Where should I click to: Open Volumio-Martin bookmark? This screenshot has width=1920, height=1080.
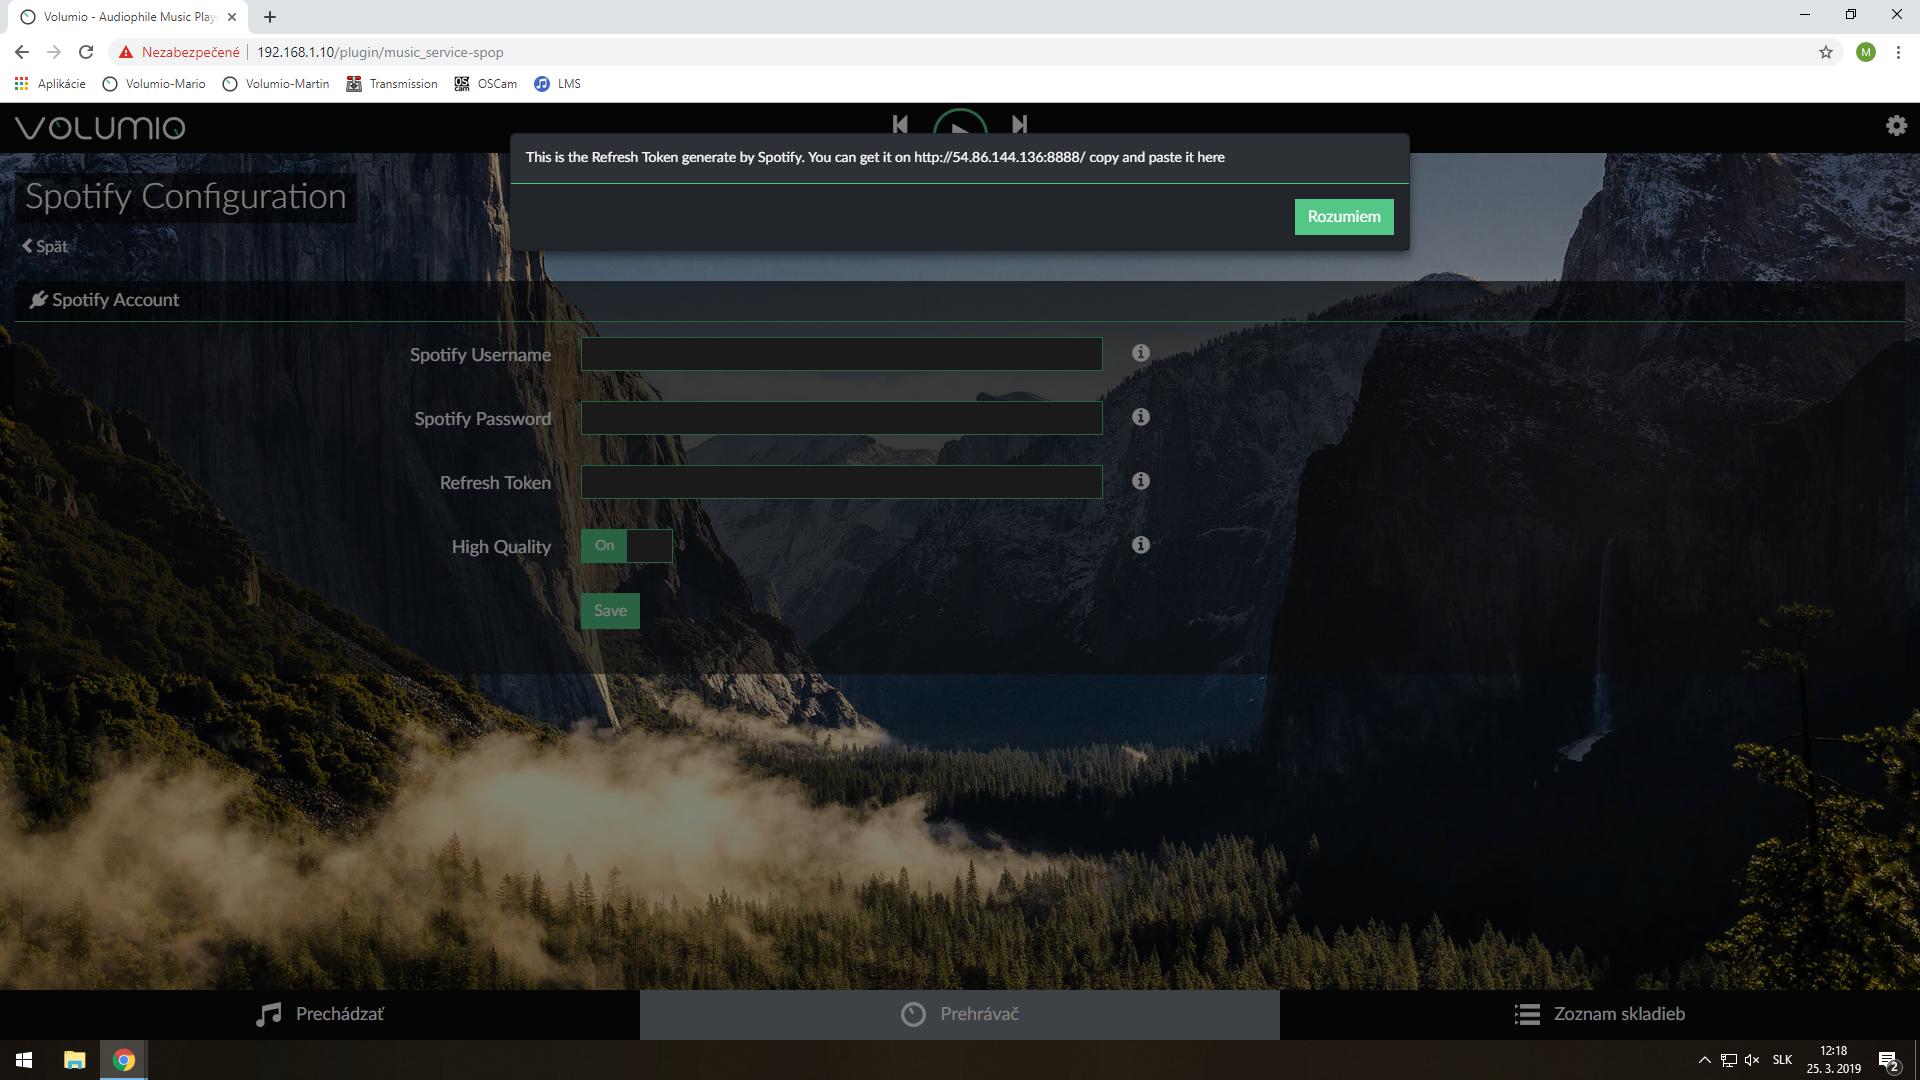[x=276, y=84]
